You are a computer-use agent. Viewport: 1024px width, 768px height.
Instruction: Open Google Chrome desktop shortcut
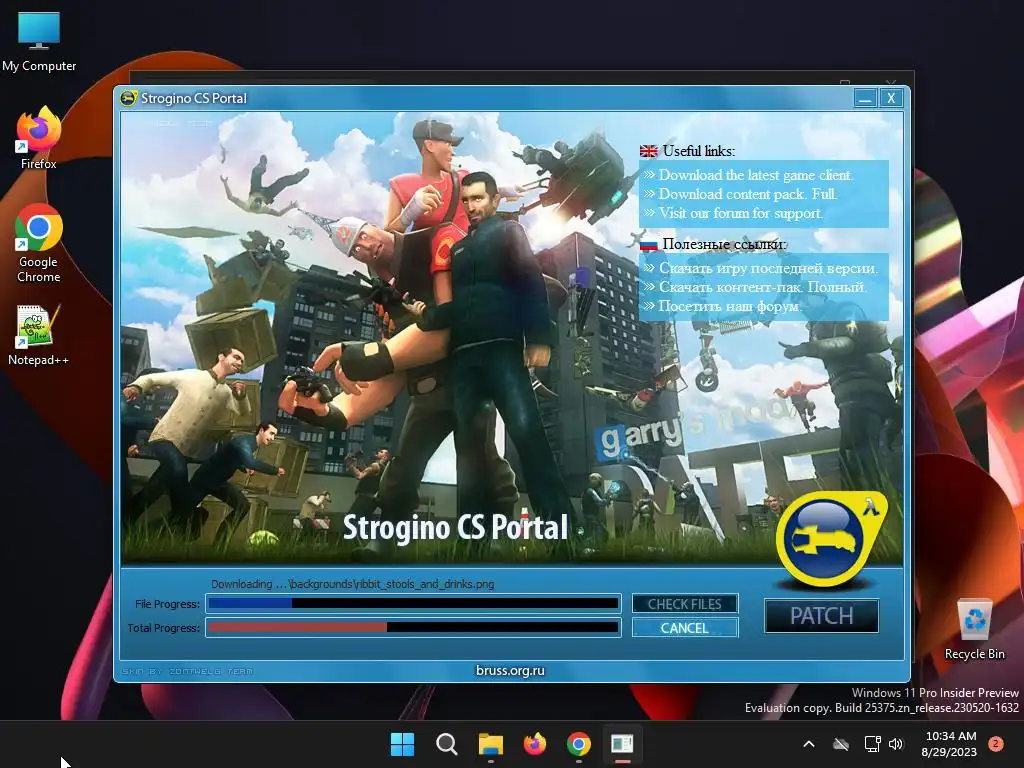coord(39,243)
